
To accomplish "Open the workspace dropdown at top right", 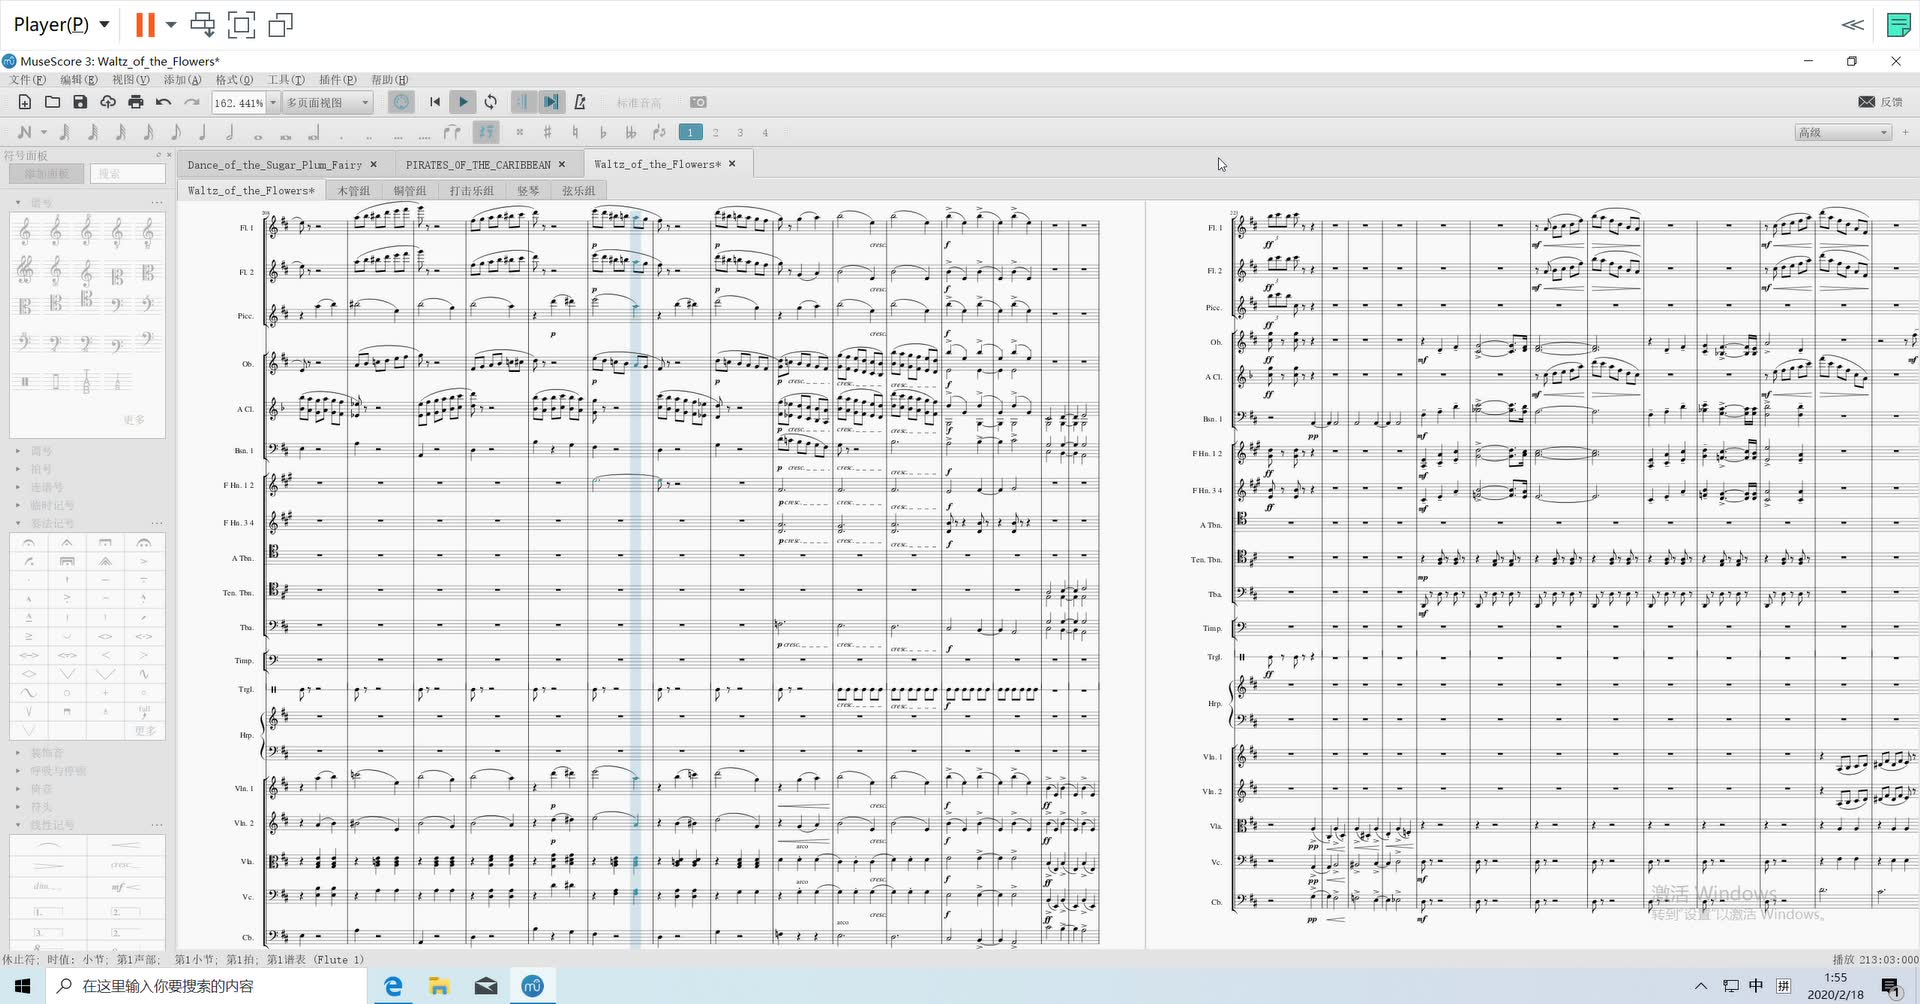I will [1843, 132].
